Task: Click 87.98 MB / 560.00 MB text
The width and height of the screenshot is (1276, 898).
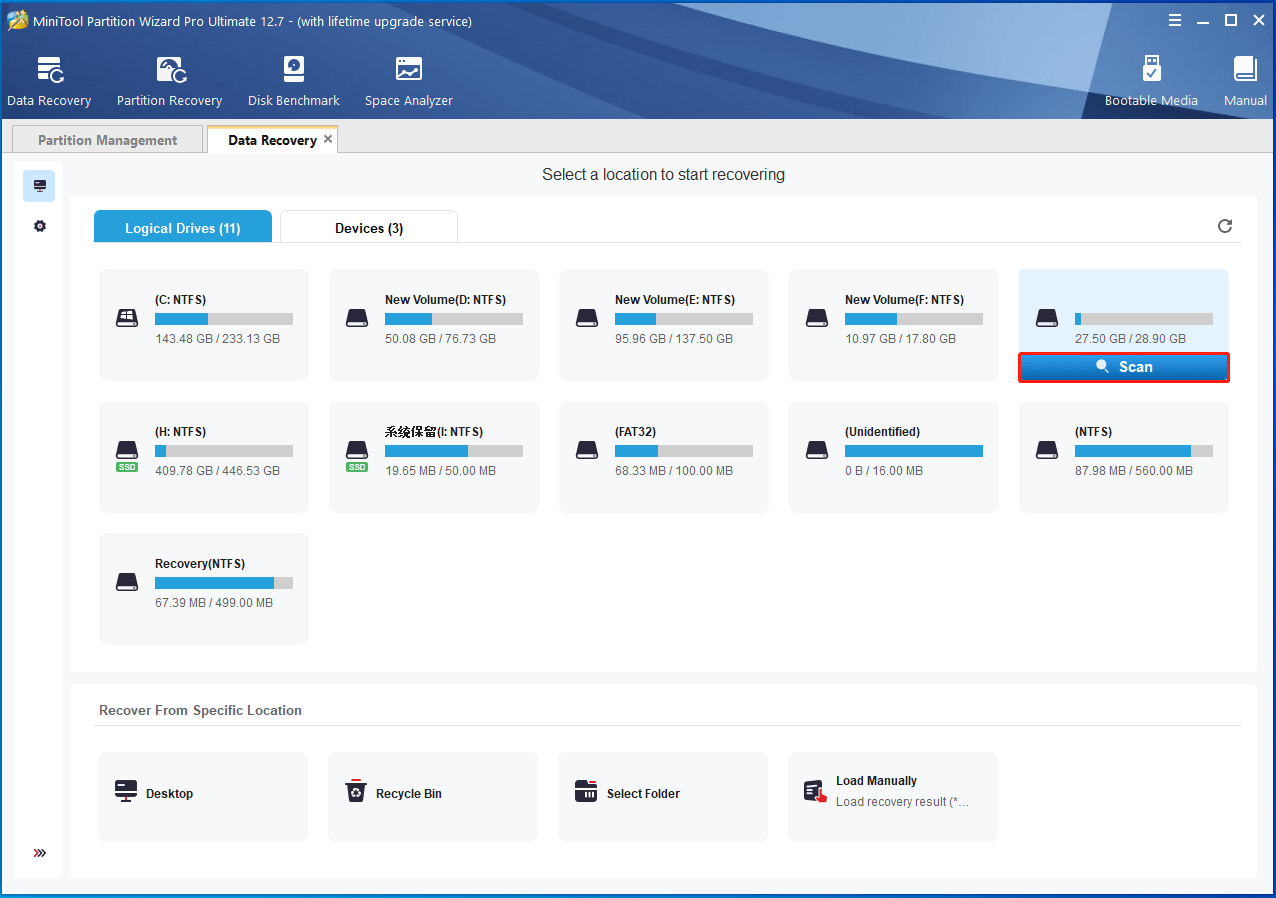Action: pos(1134,471)
